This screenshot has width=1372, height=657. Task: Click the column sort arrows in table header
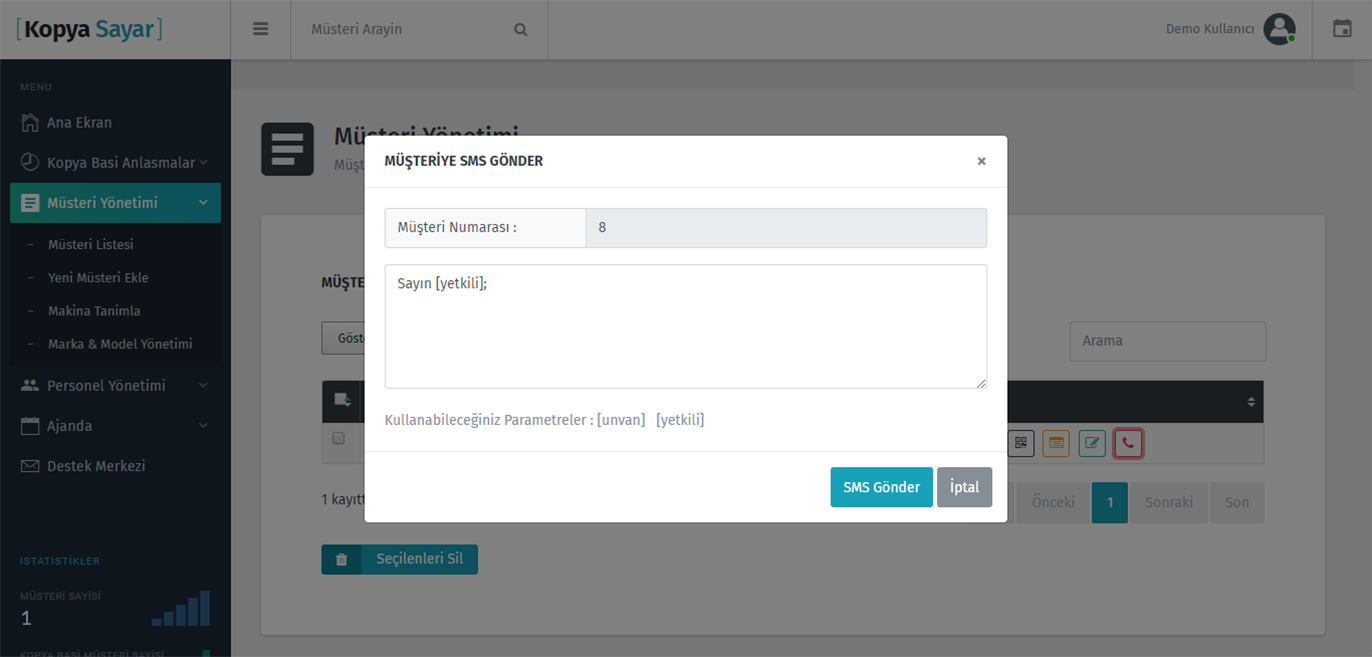tap(1250, 402)
